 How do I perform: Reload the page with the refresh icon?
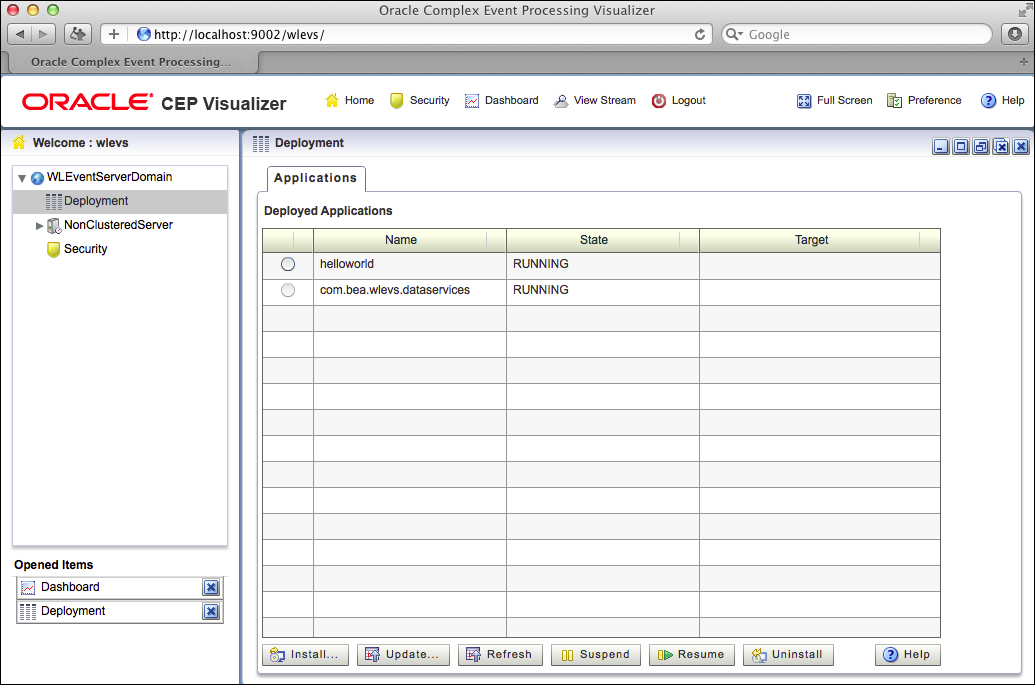[x=700, y=34]
